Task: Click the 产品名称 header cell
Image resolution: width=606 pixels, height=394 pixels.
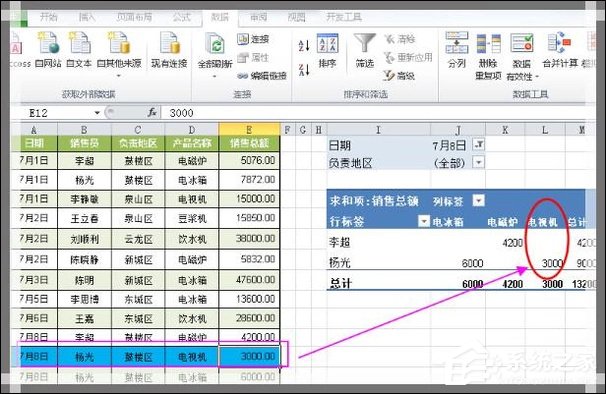Action: pos(192,143)
